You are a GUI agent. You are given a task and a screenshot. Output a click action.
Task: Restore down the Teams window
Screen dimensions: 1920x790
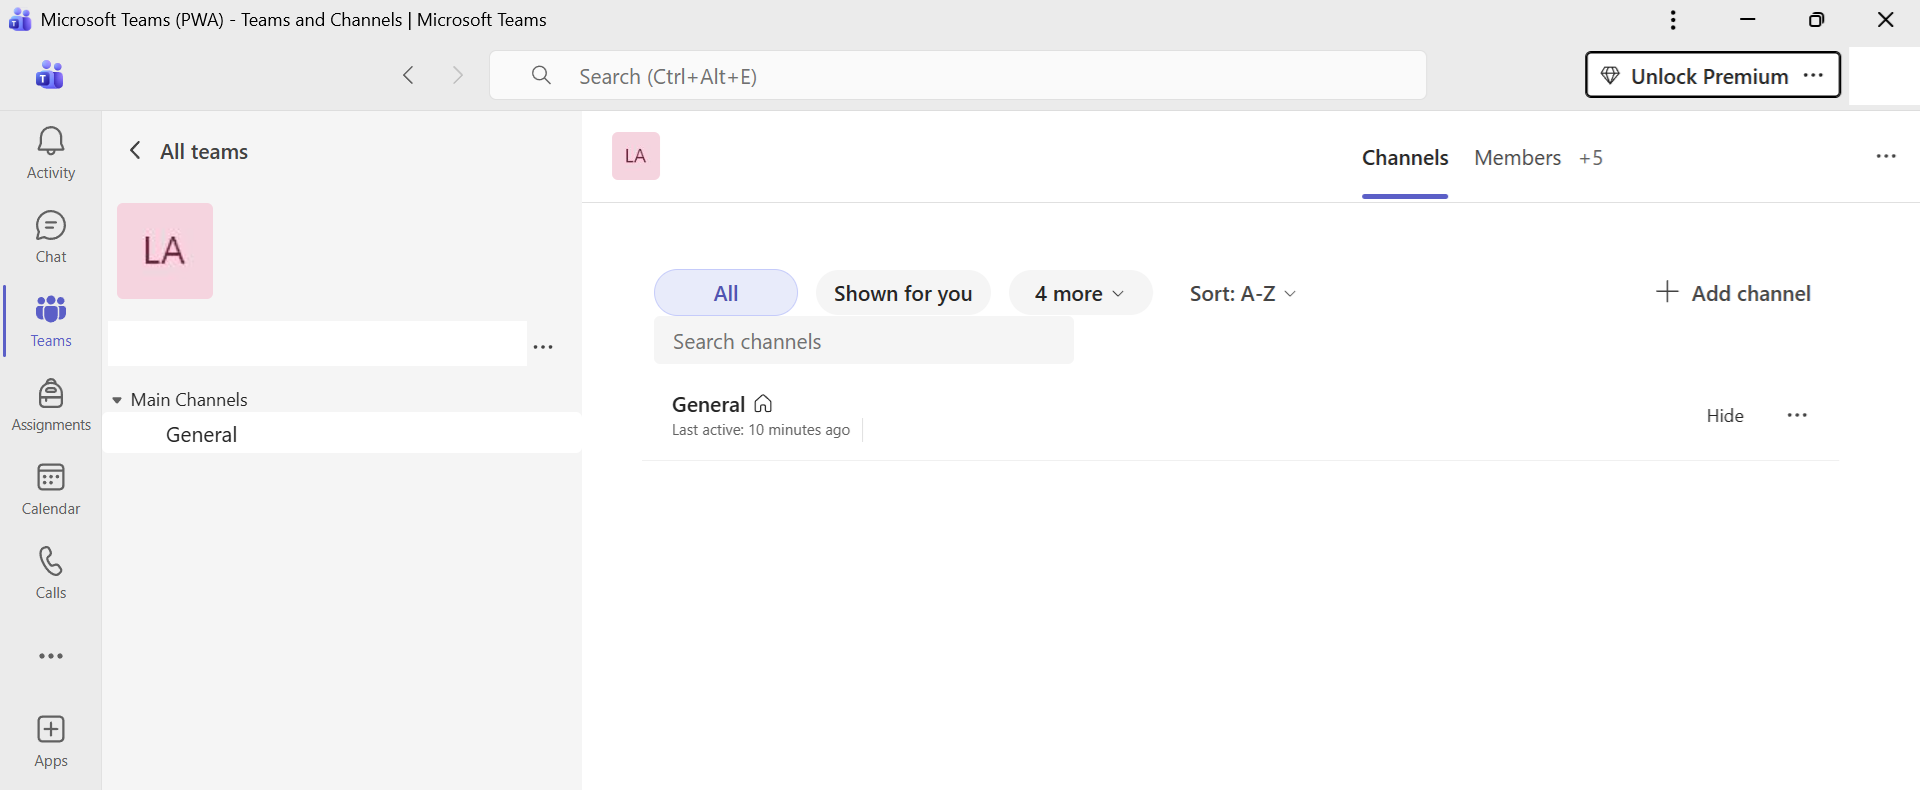[x=1817, y=20]
